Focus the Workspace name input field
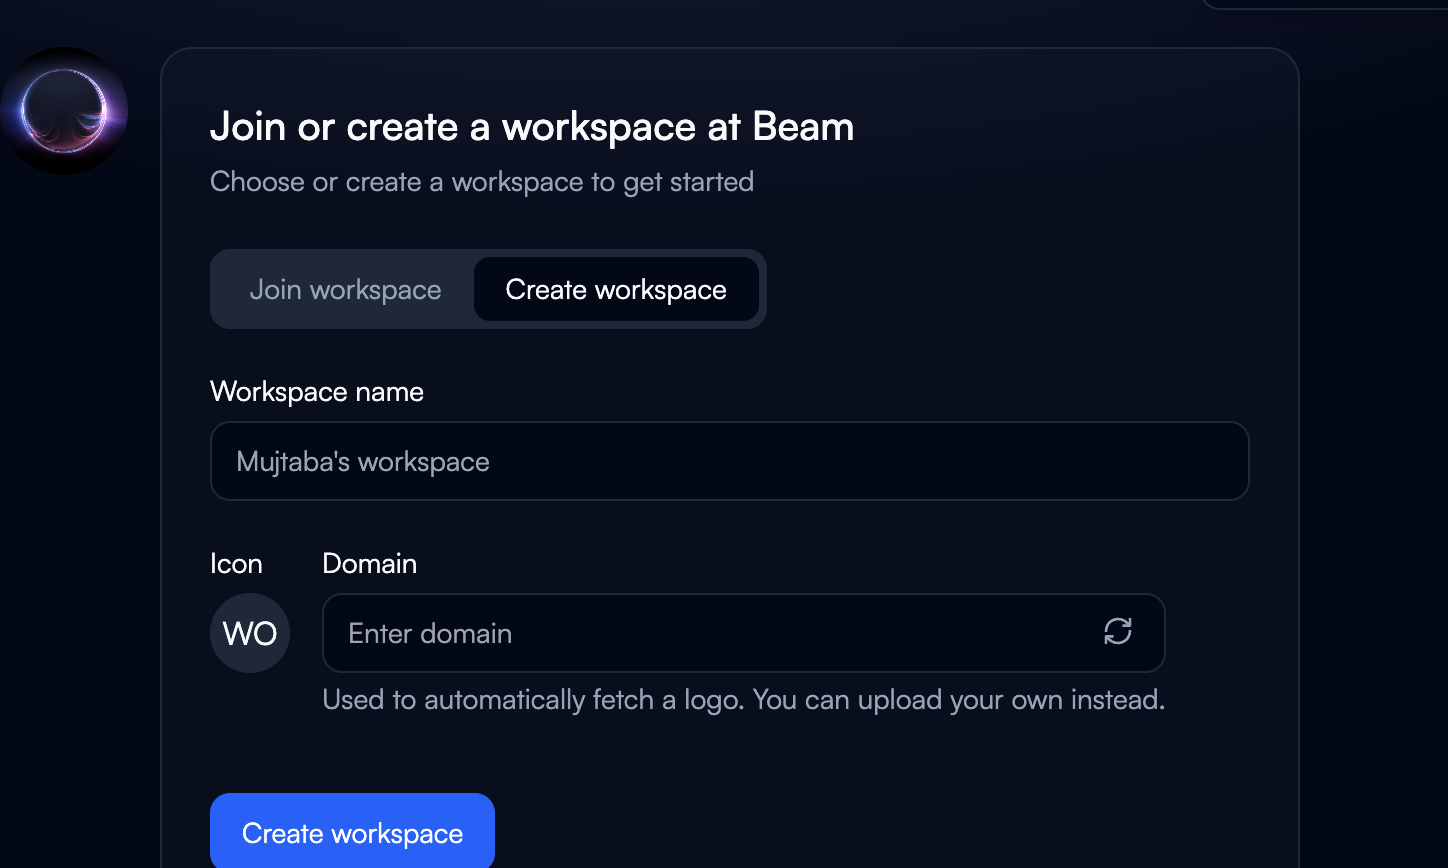The width and height of the screenshot is (1448, 868). tap(730, 461)
